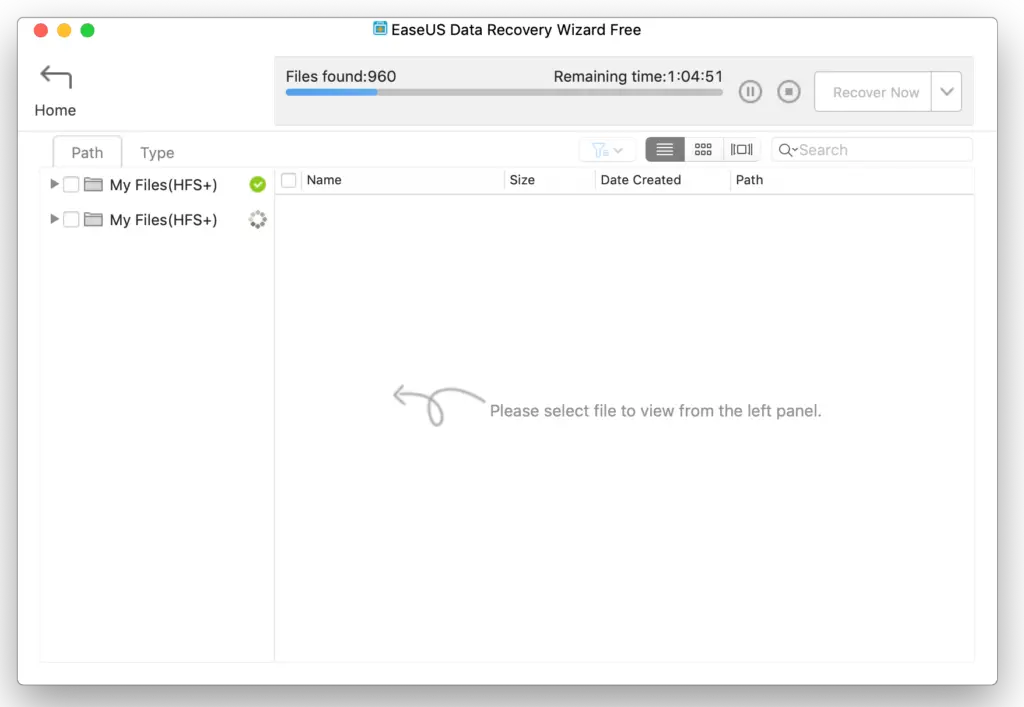This screenshot has height=707, width=1024.
Task: Click the EaseUS app icon in title bar
Action: (x=379, y=29)
